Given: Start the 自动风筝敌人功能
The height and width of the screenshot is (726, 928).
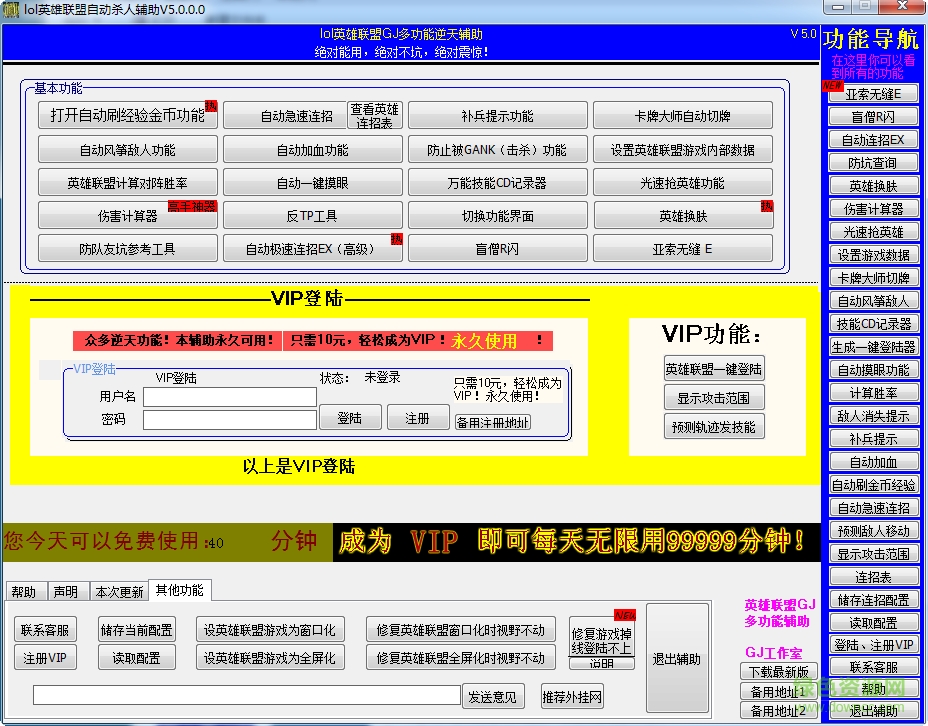Looking at the screenshot, I should pos(127,148).
